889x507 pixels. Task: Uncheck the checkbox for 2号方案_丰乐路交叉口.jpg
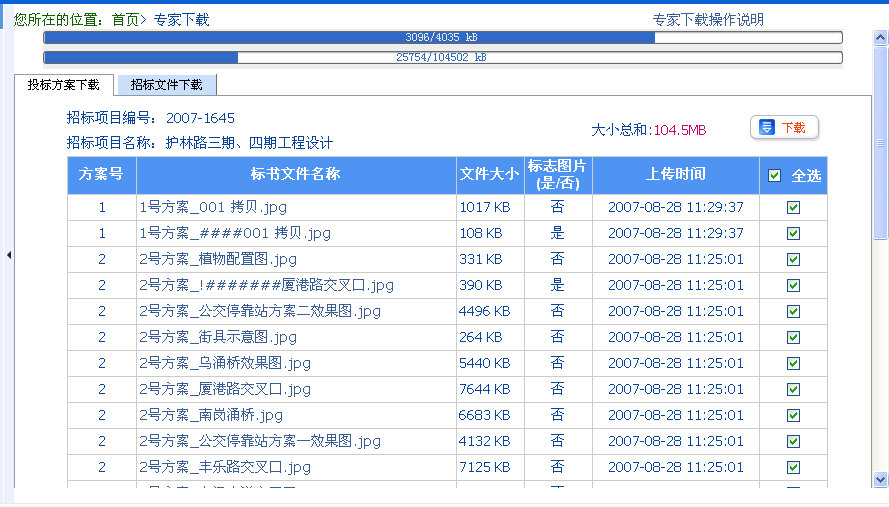(x=793, y=468)
